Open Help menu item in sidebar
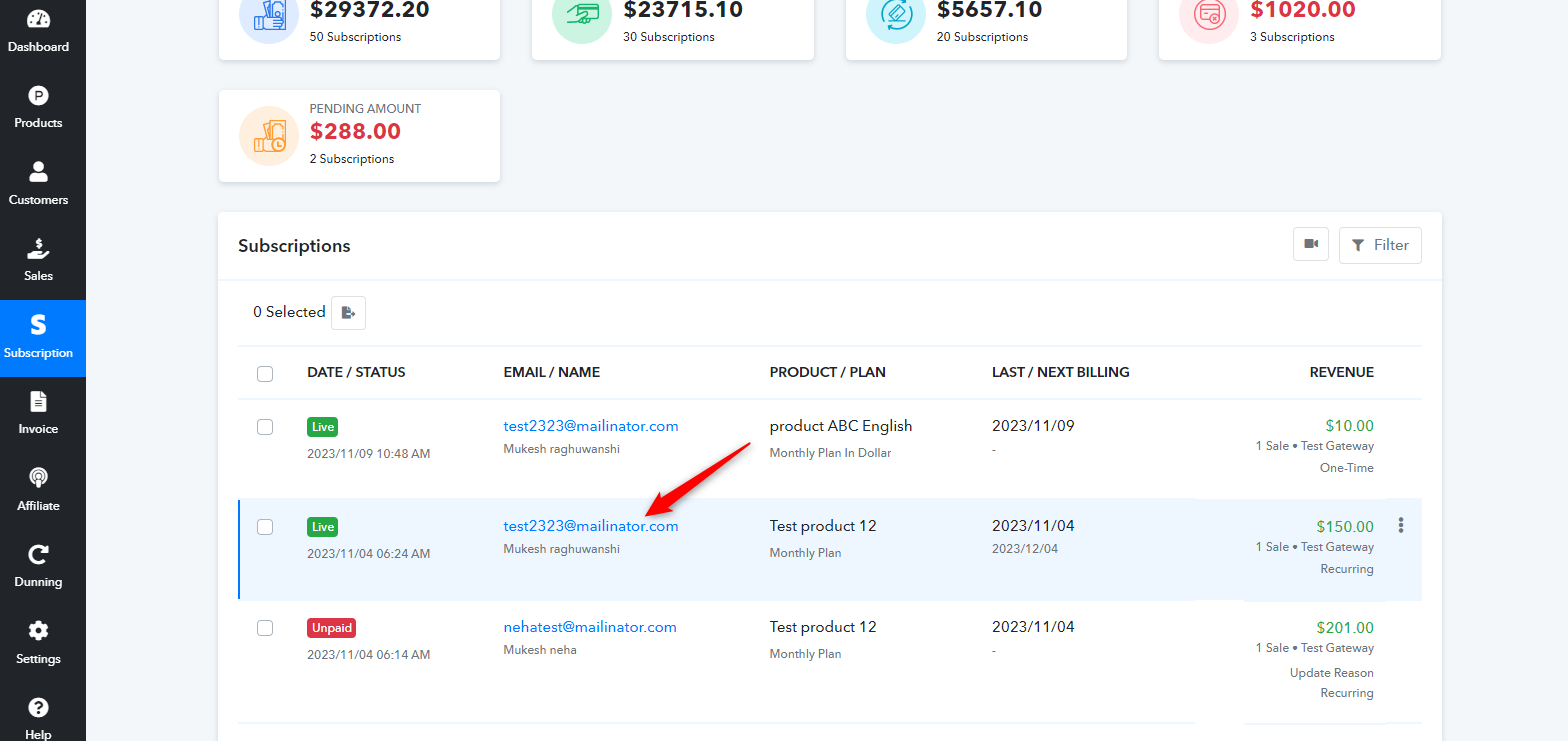The width and height of the screenshot is (1568, 741). [x=38, y=718]
